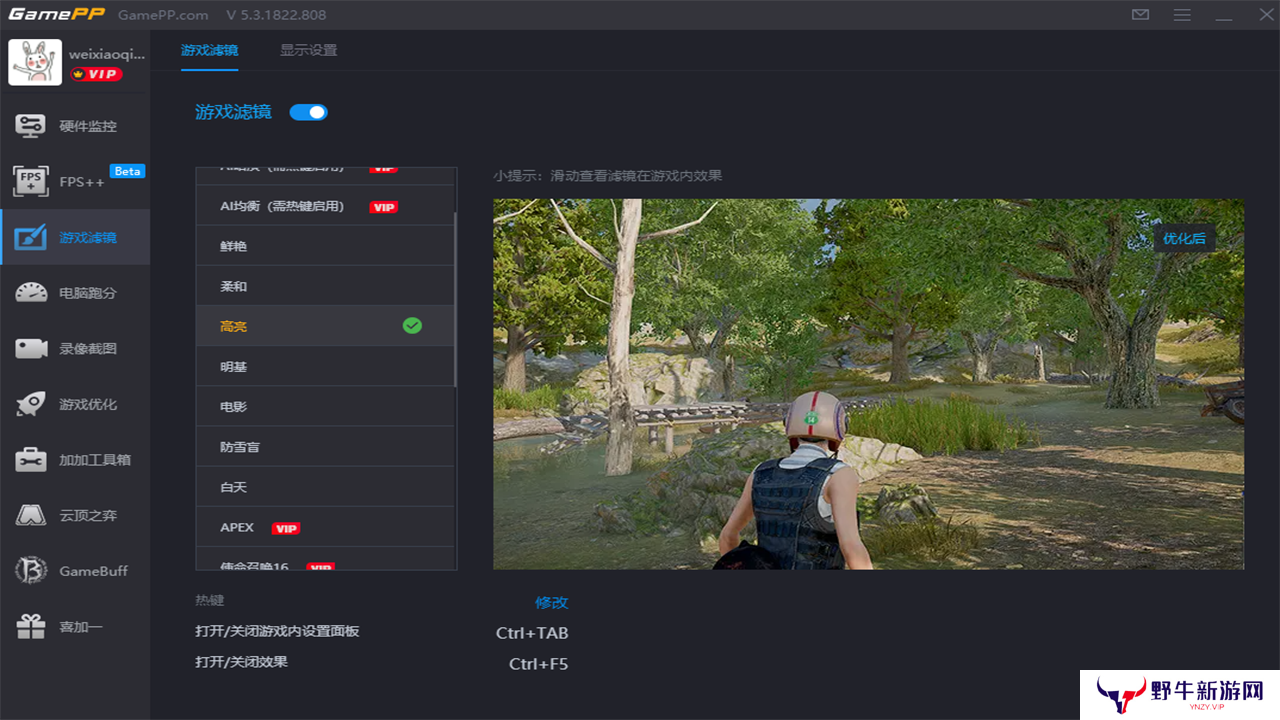The width and height of the screenshot is (1280, 720).
Task: Open the hamburger menu in title bar
Action: click(x=1182, y=15)
